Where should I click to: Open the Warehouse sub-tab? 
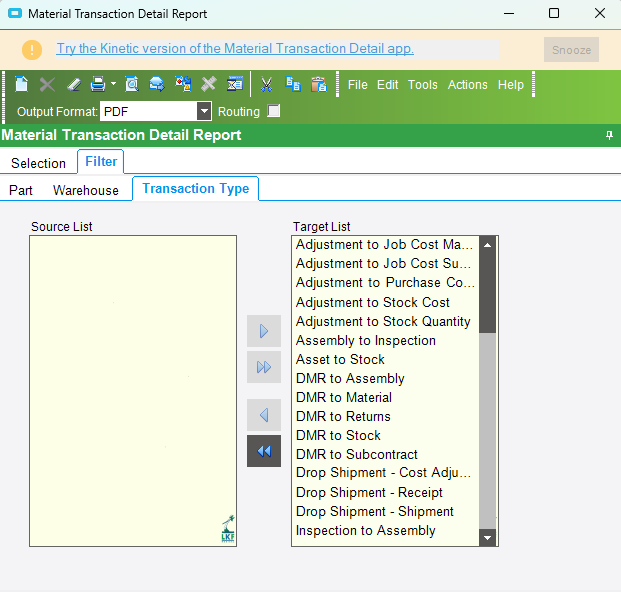86,190
